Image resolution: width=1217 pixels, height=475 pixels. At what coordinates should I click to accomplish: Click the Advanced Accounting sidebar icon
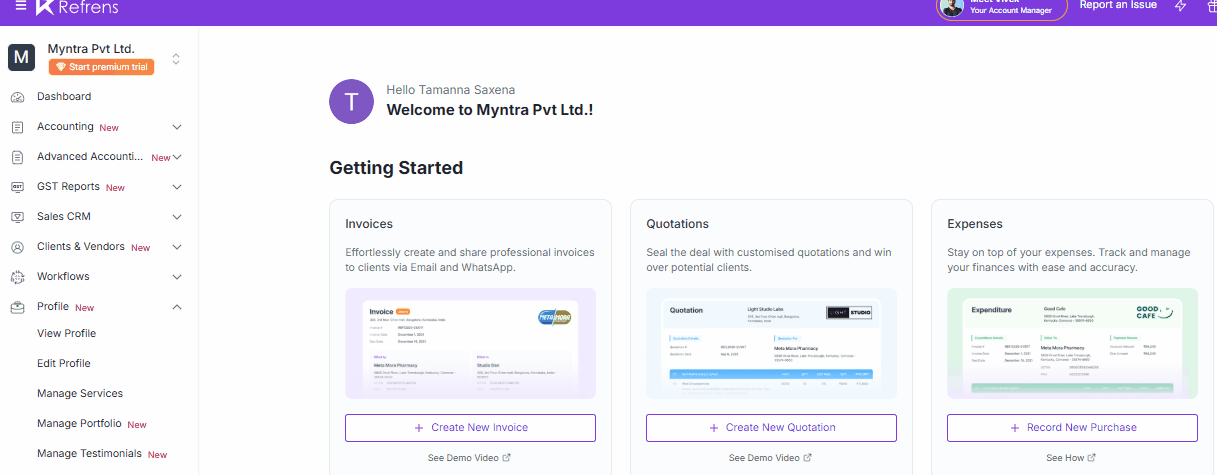pos(17,157)
